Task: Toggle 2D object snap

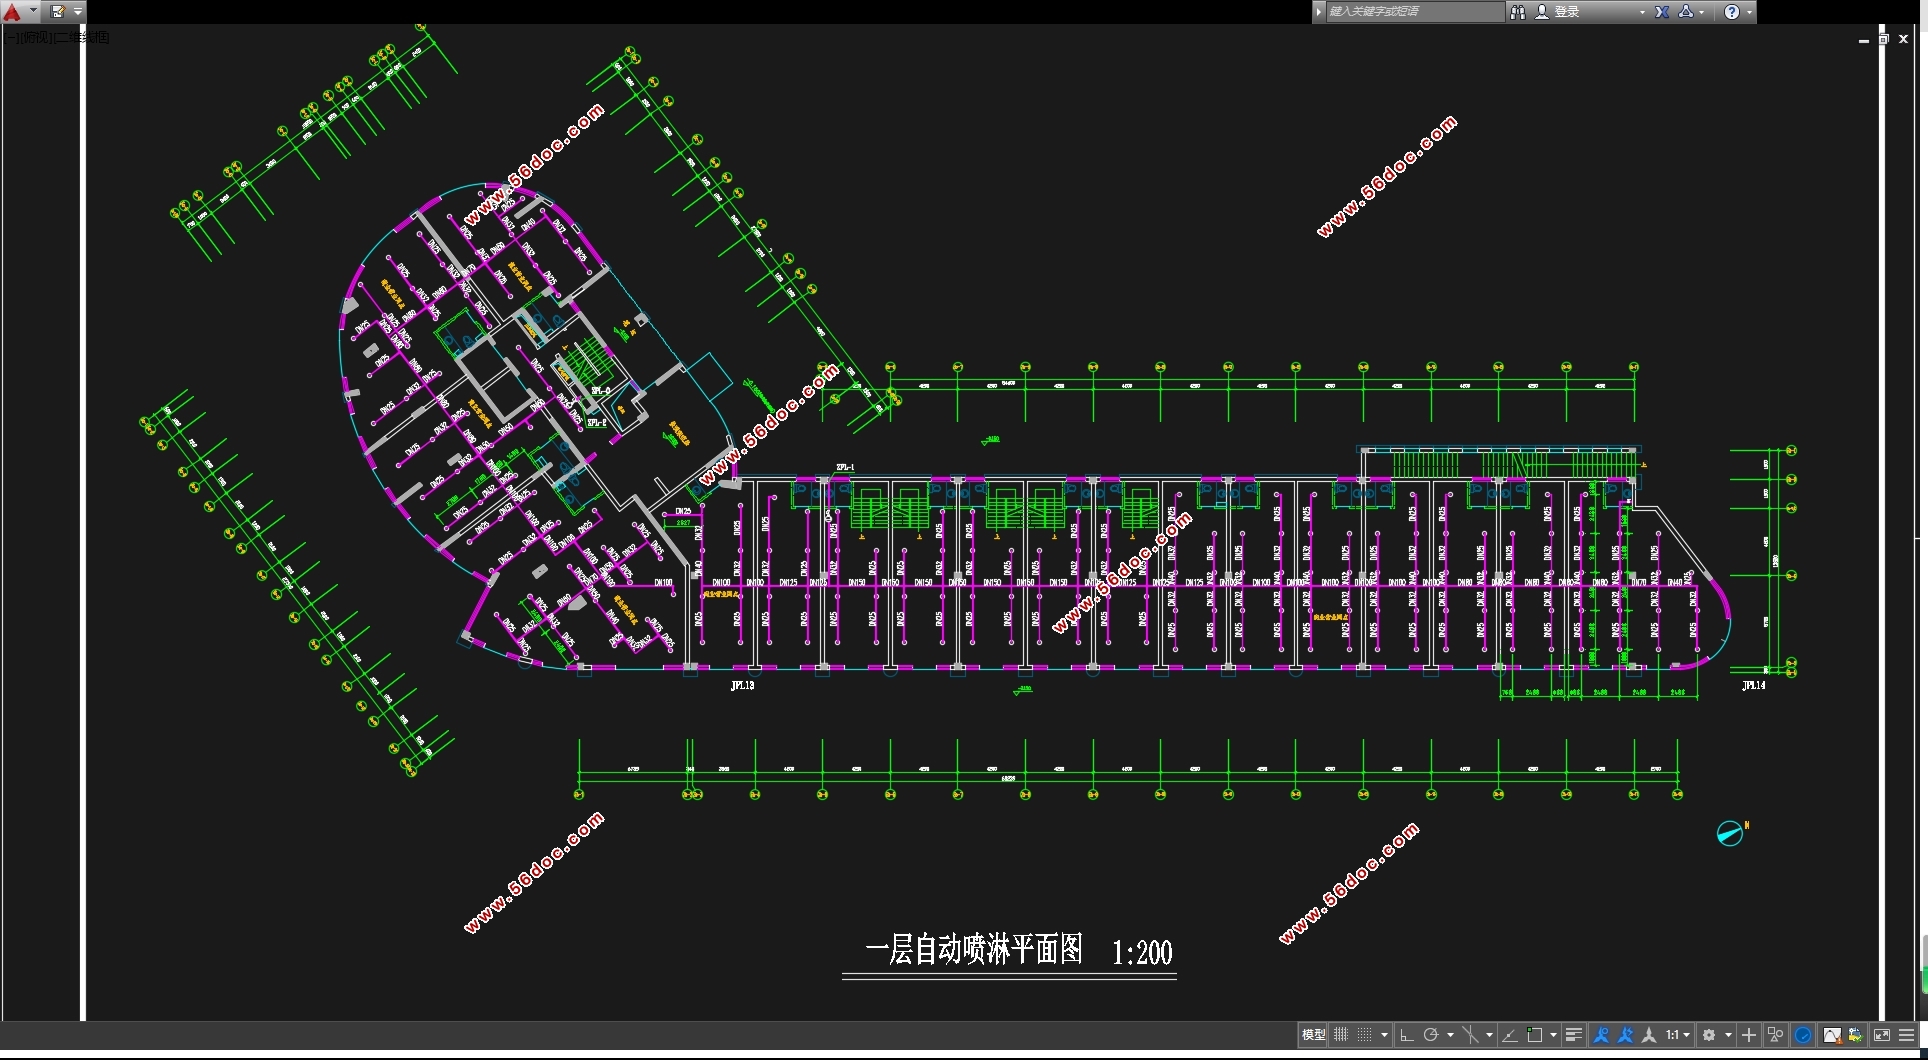Action: 1535,1035
